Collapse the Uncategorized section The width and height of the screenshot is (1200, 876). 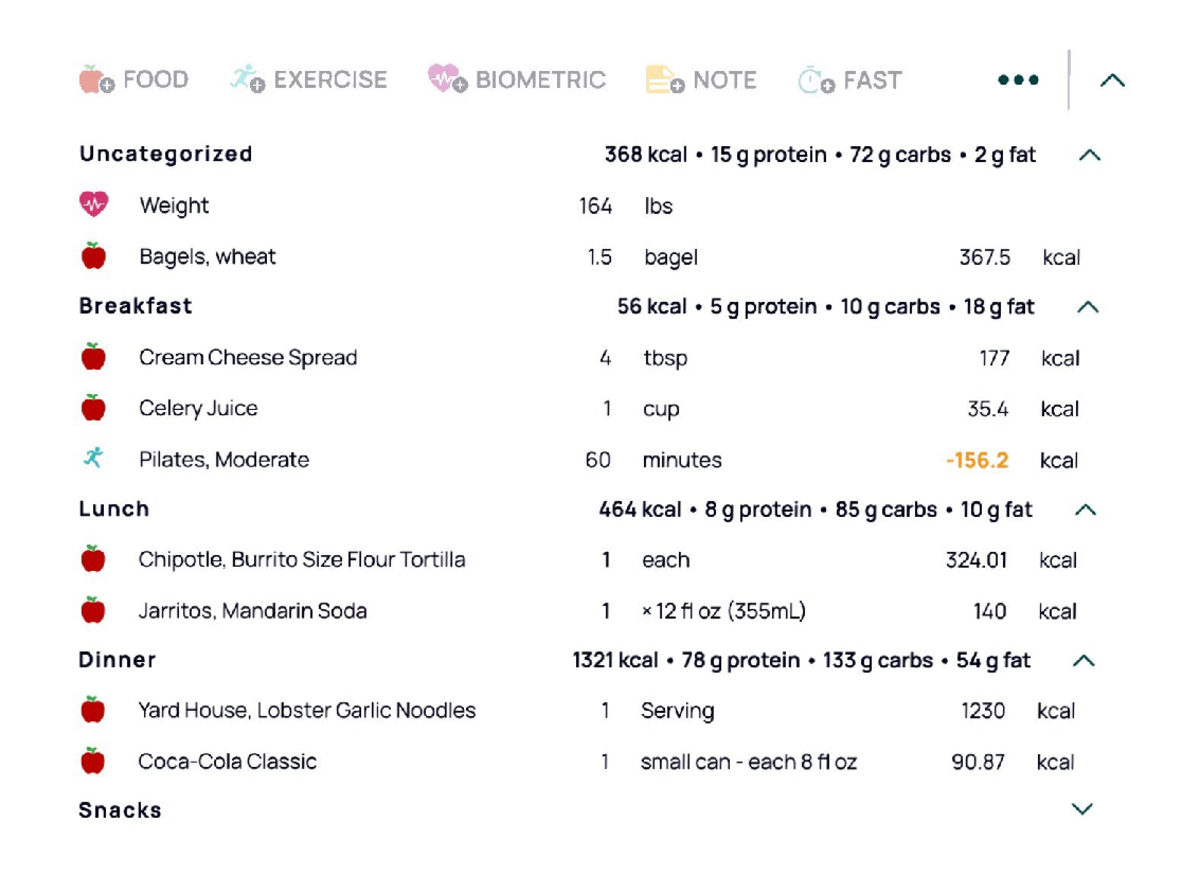point(1090,154)
